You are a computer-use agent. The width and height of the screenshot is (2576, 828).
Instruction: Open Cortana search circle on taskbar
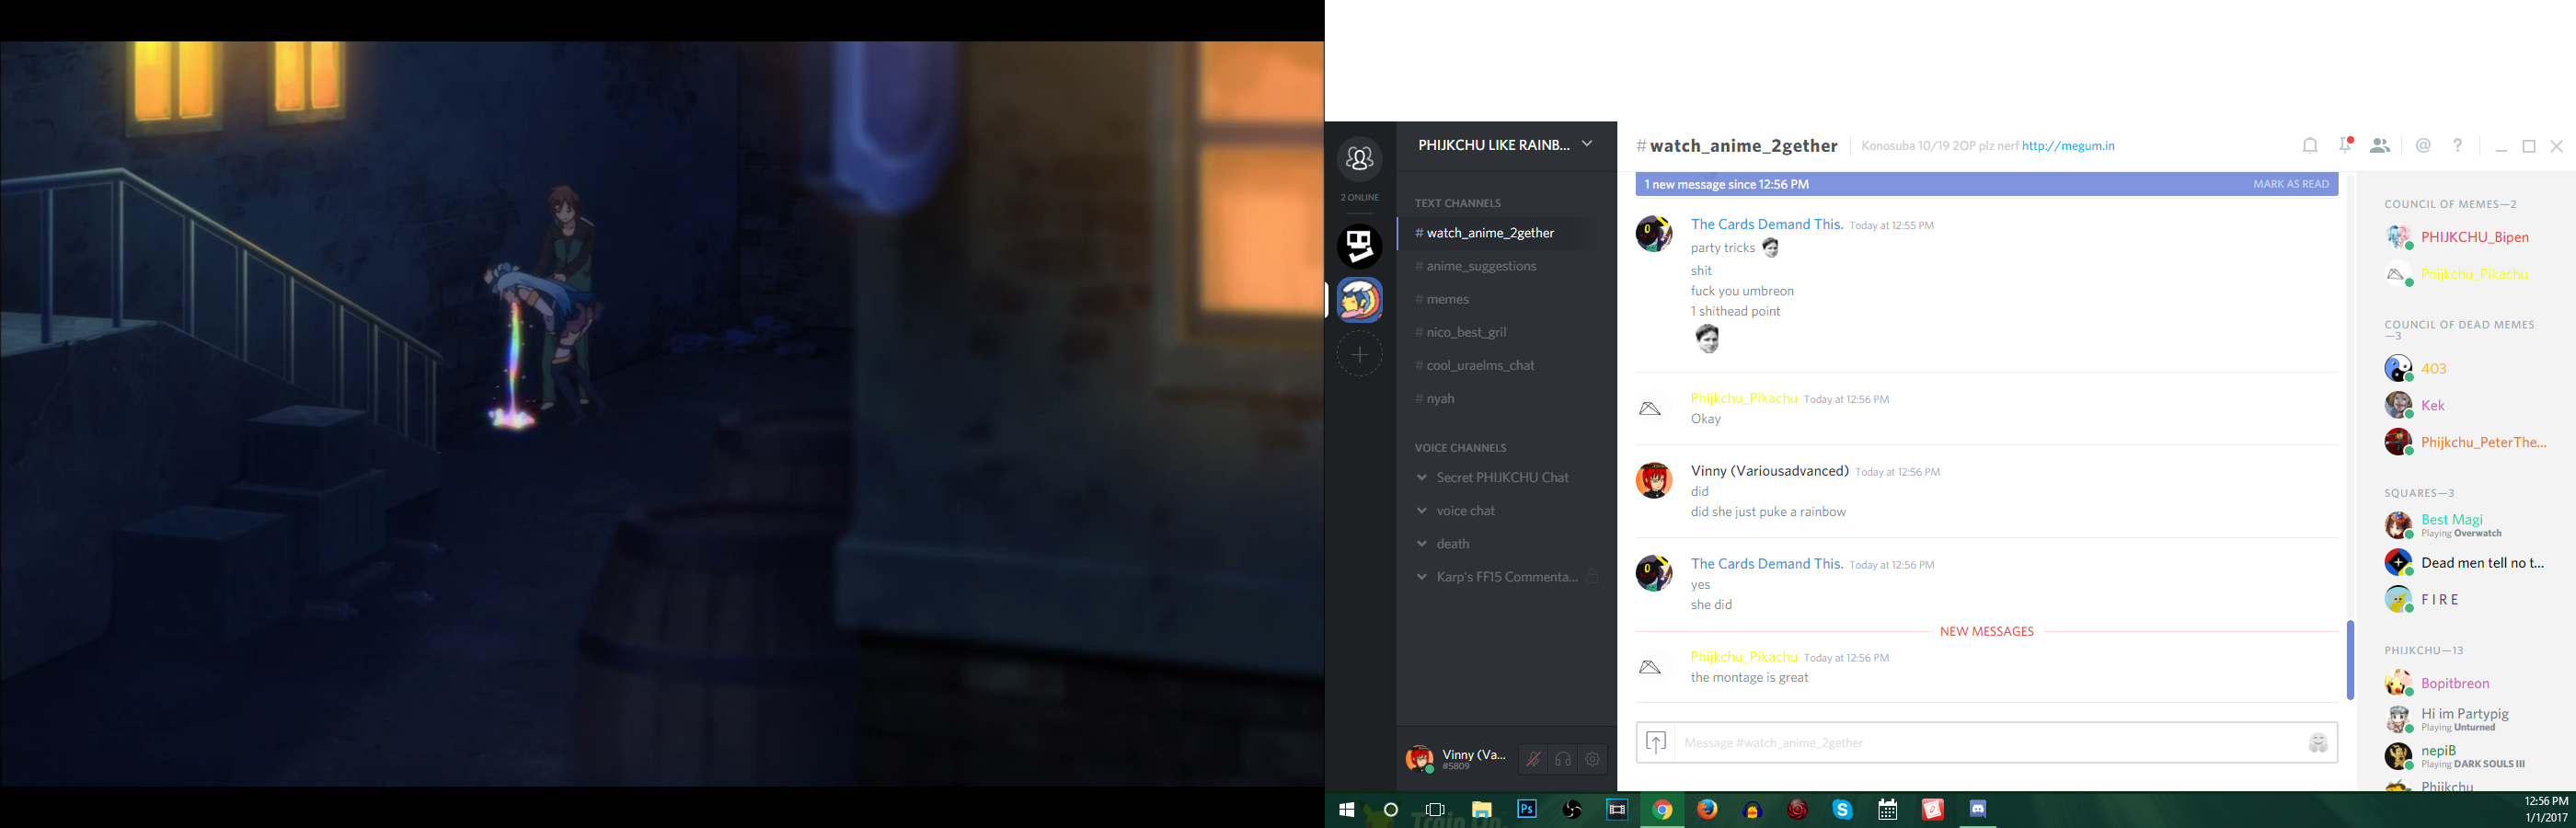1390,810
